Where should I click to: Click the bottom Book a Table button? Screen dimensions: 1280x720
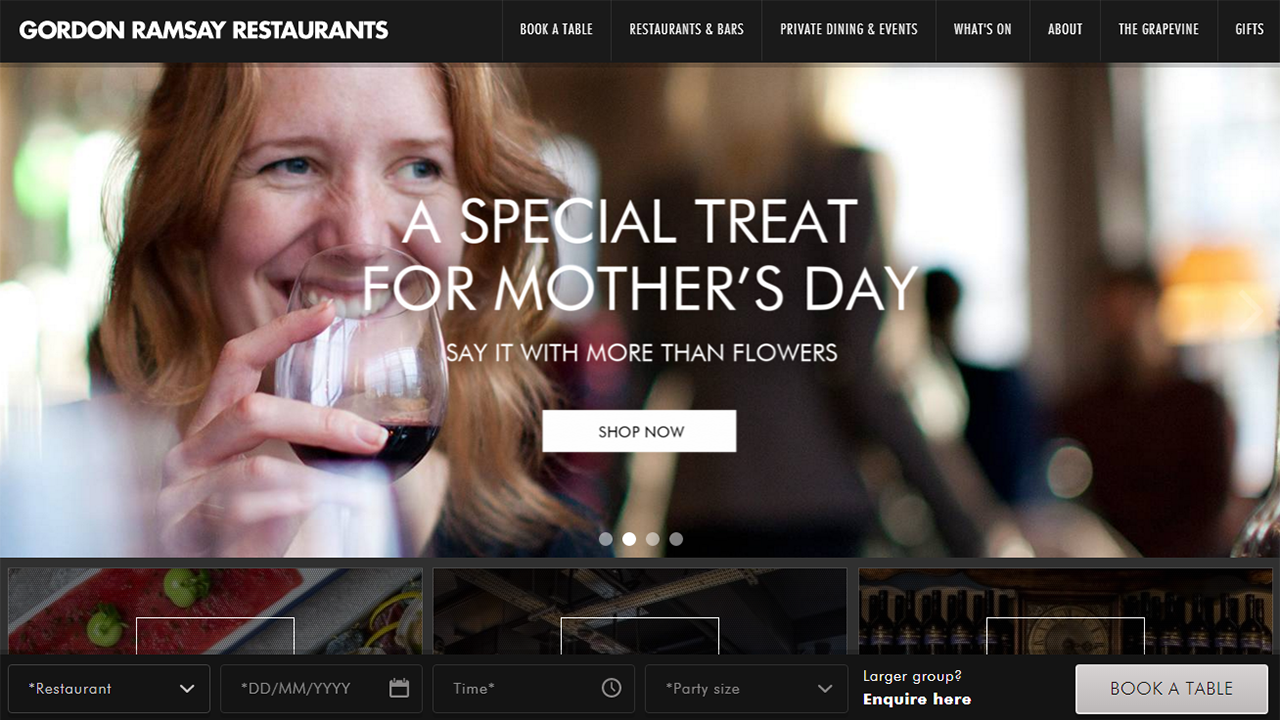pos(1171,689)
